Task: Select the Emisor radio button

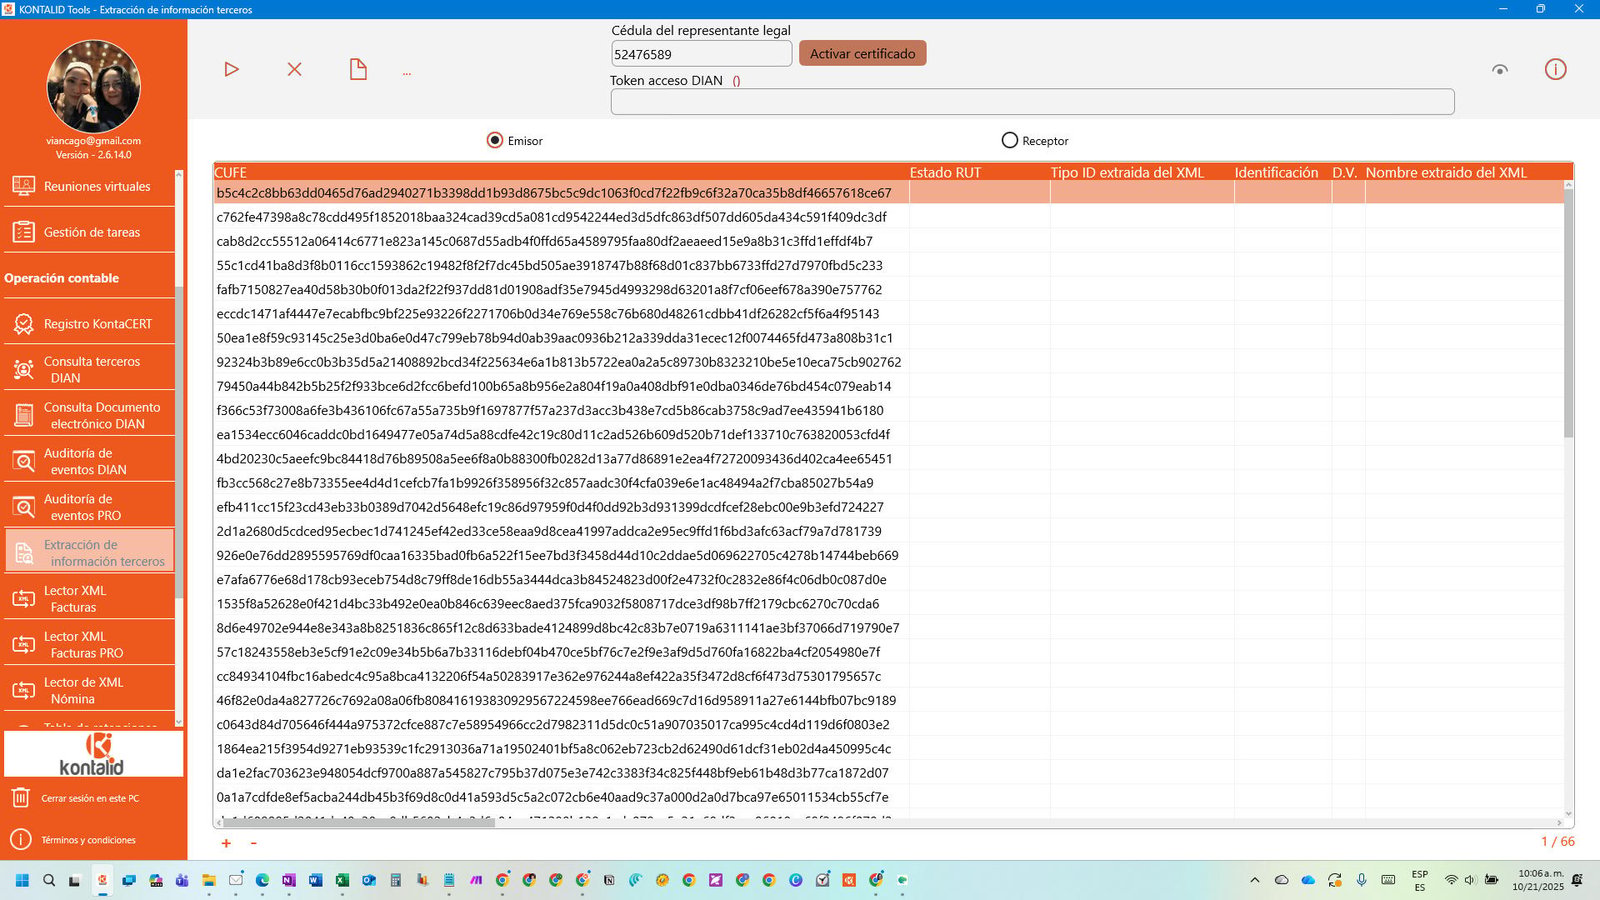Action: coord(495,140)
